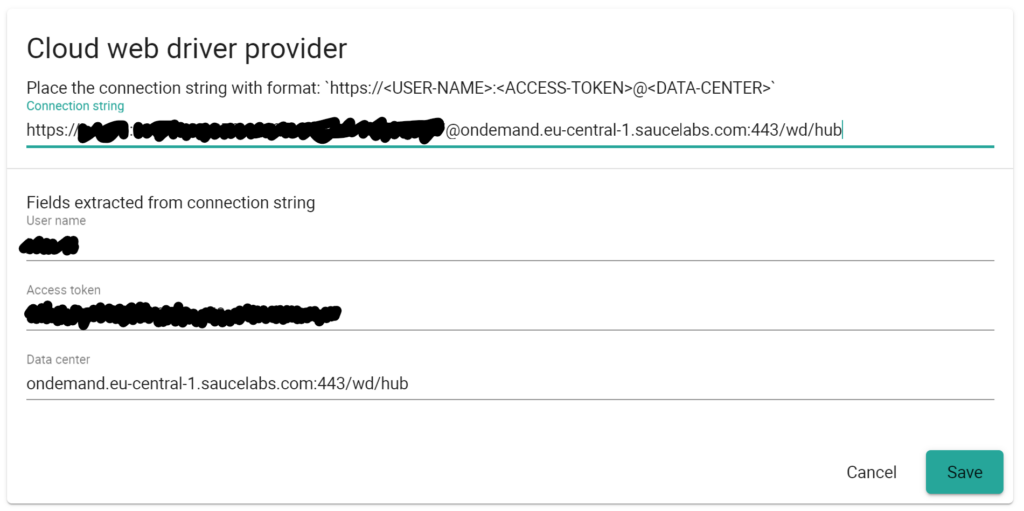The width and height of the screenshot is (1024, 511).
Task: Click the 'Data center' field label
Action: [59, 359]
